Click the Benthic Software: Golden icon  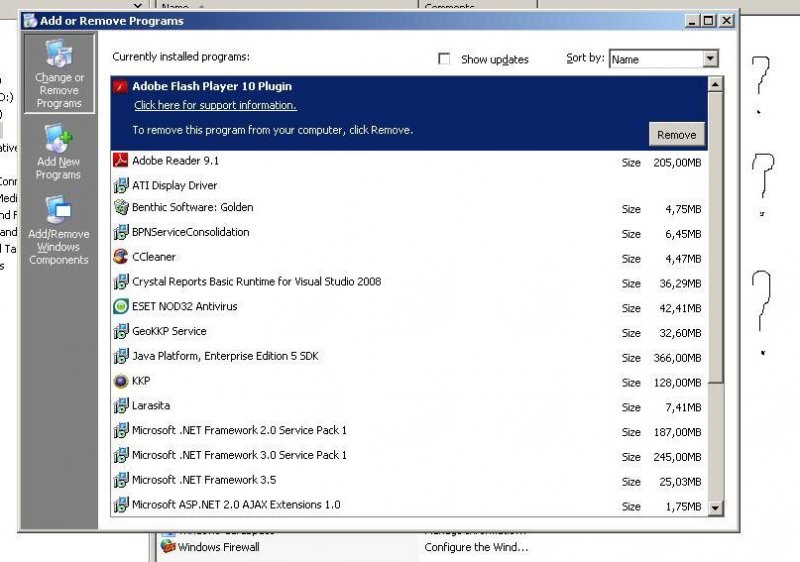click(x=120, y=207)
